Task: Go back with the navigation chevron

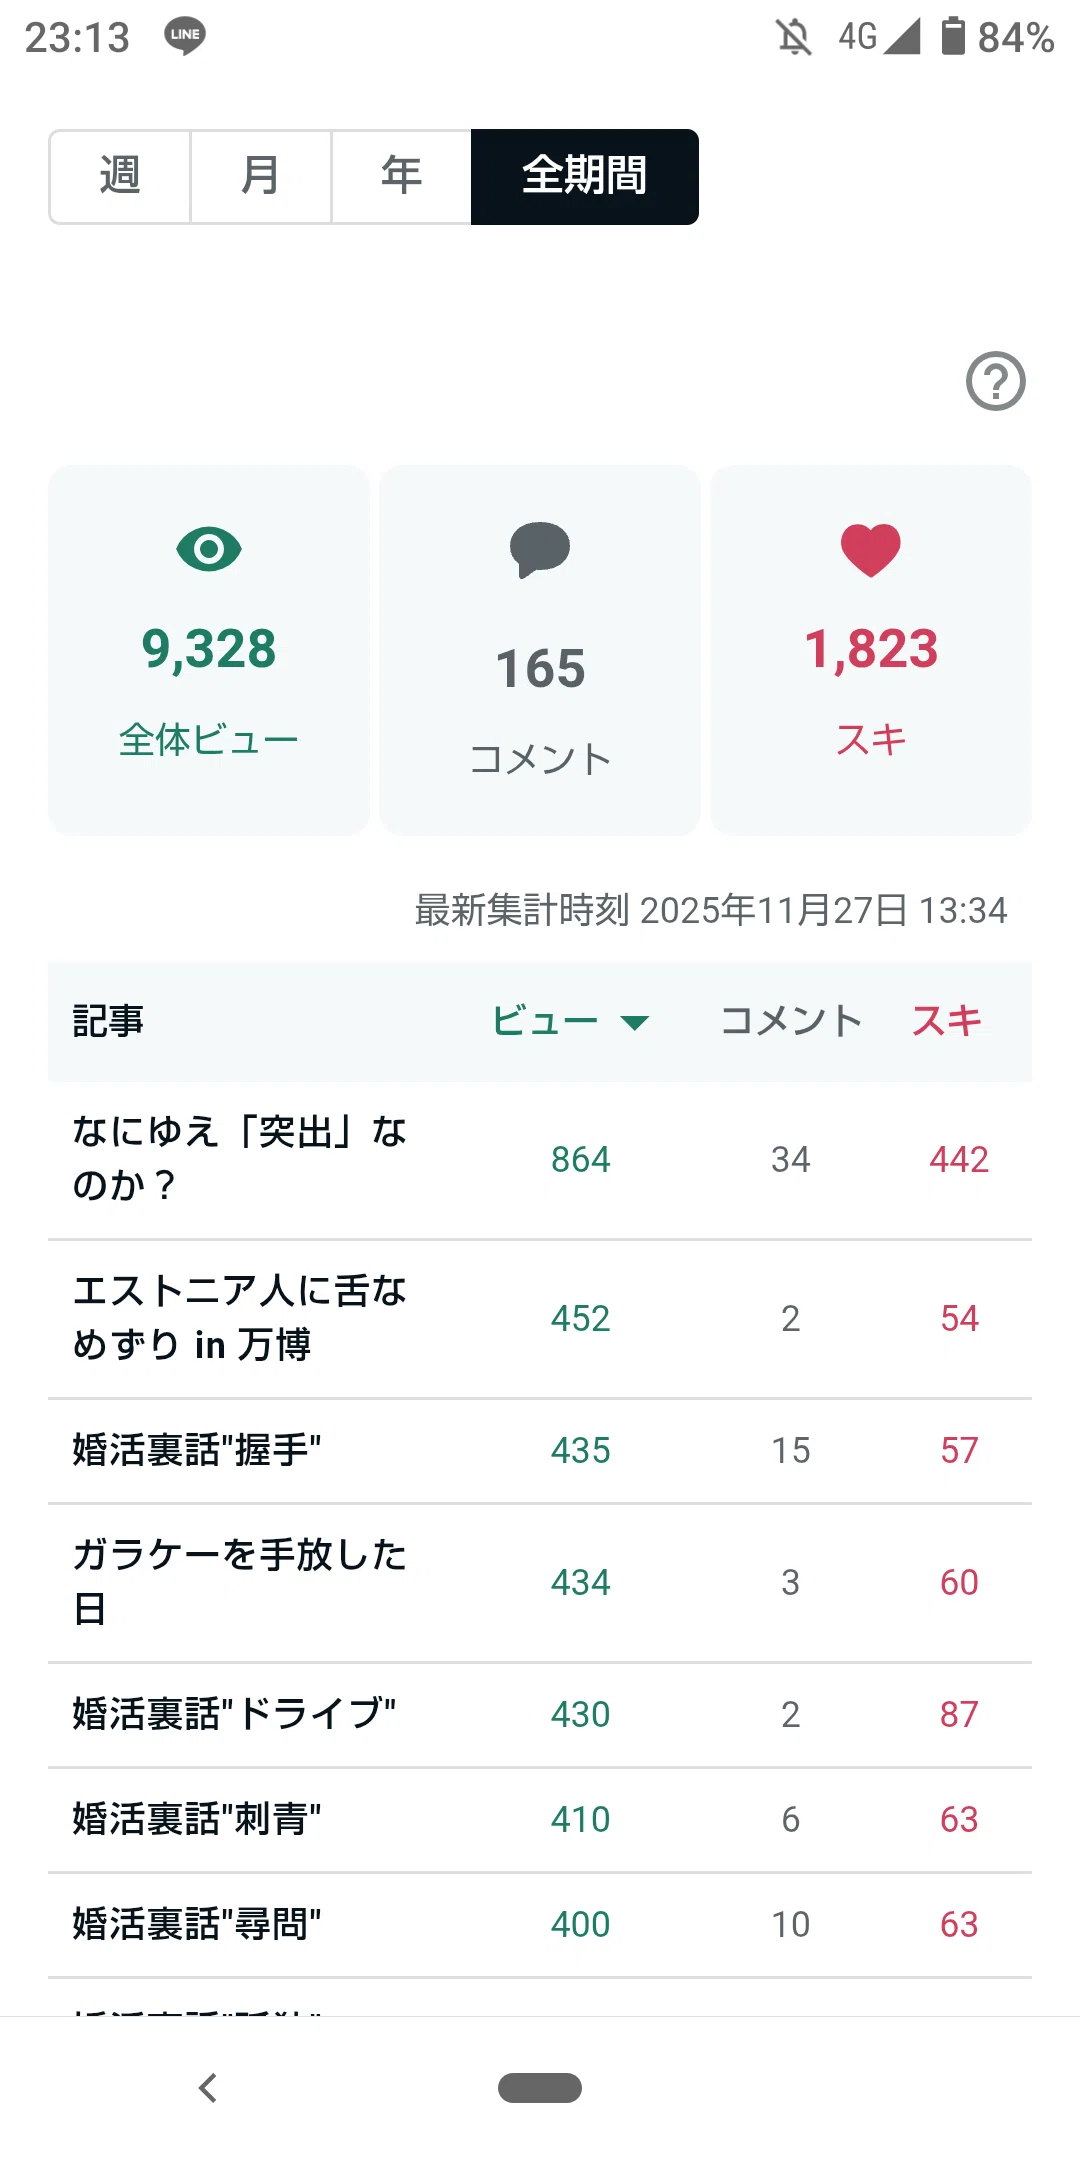Action: (x=208, y=2087)
